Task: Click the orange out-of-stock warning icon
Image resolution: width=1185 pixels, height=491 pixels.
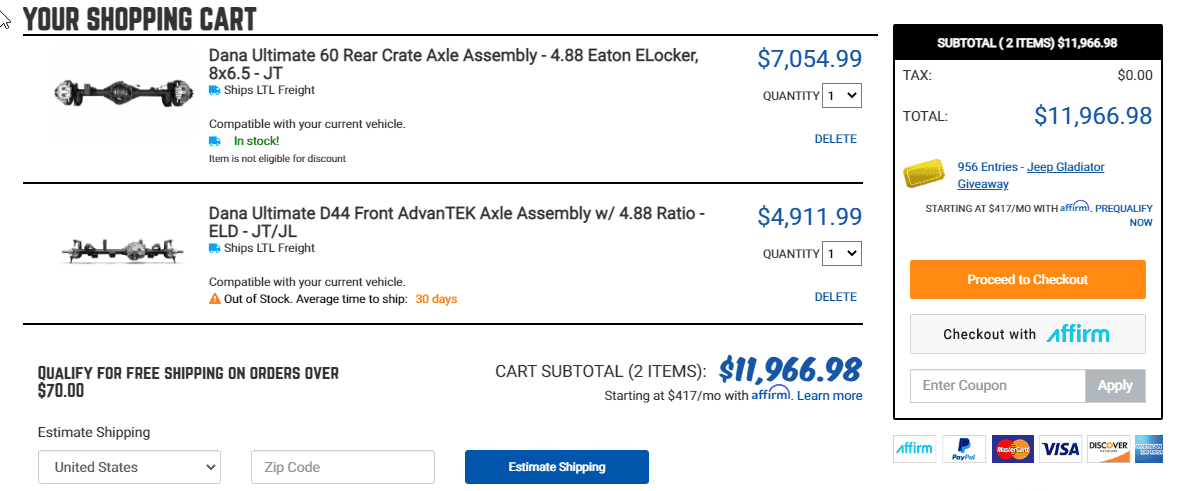Action: pyautogui.click(x=215, y=298)
